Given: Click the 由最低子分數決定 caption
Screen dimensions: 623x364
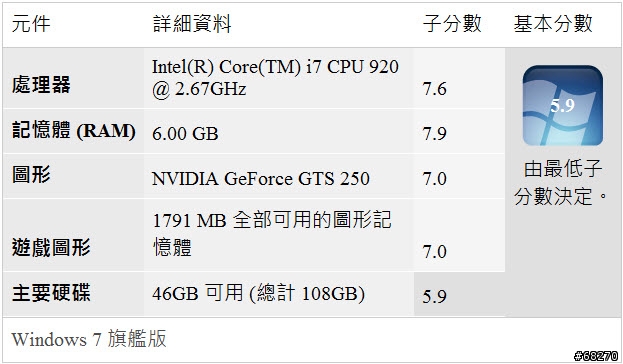Looking at the screenshot, I should point(561,182).
